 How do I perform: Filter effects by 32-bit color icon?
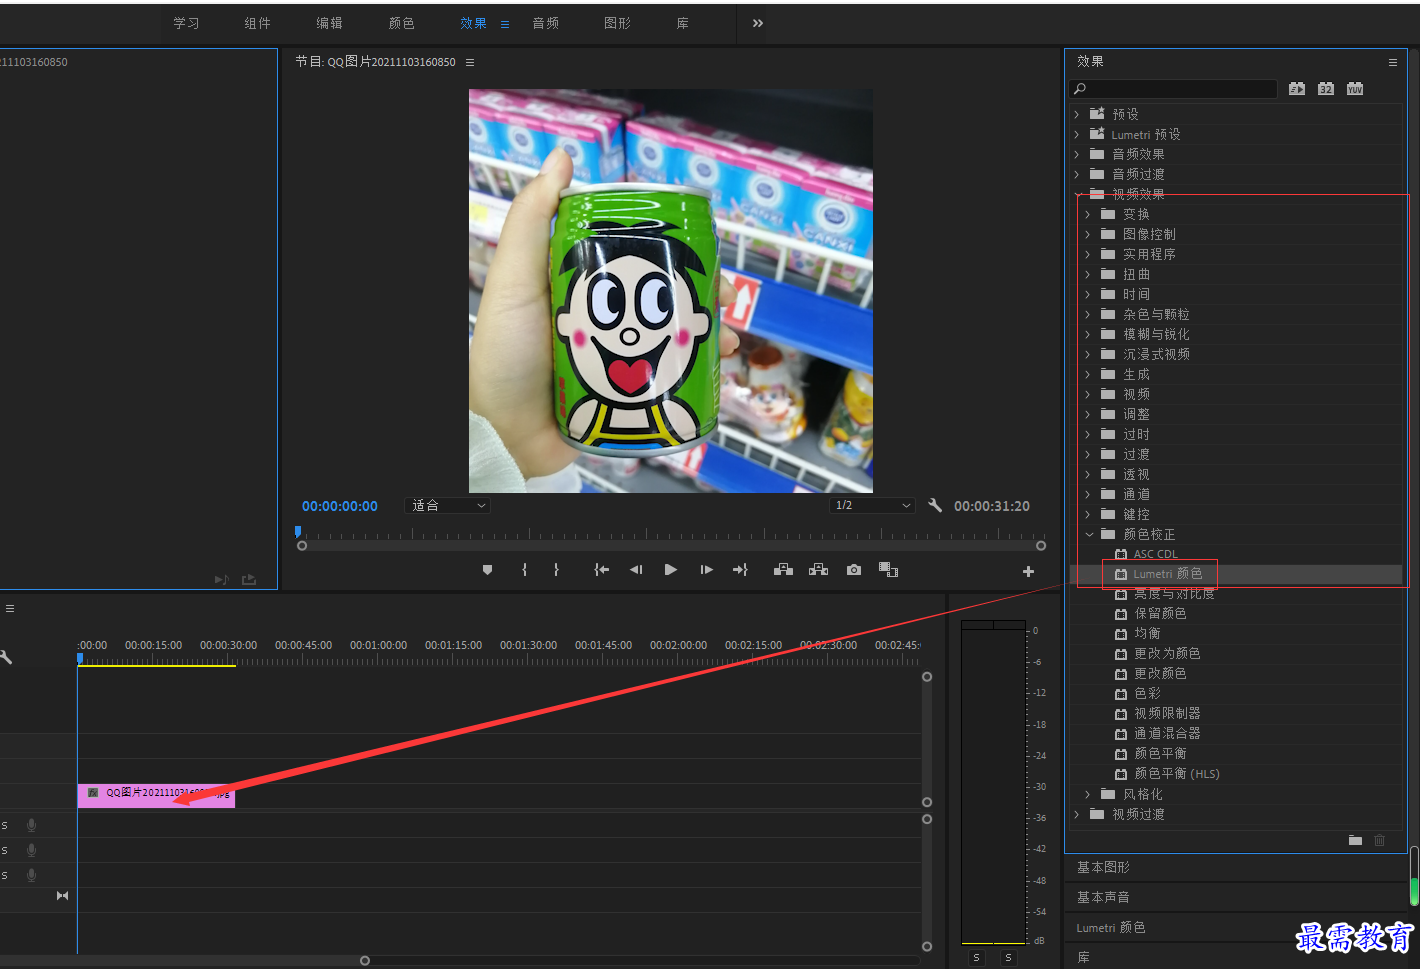click(1326, 89)
